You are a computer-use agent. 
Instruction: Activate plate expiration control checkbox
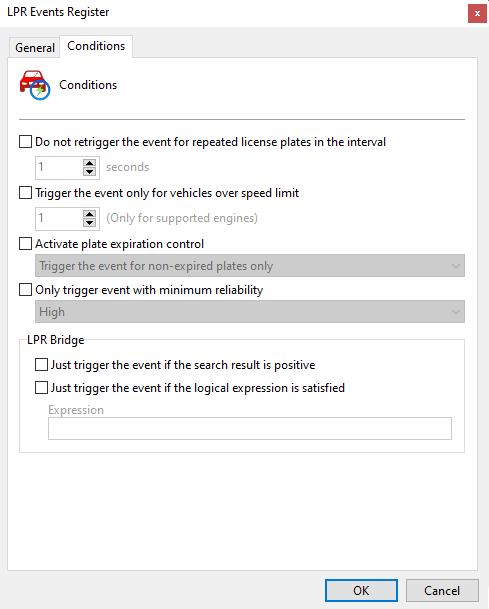(26, 244)
